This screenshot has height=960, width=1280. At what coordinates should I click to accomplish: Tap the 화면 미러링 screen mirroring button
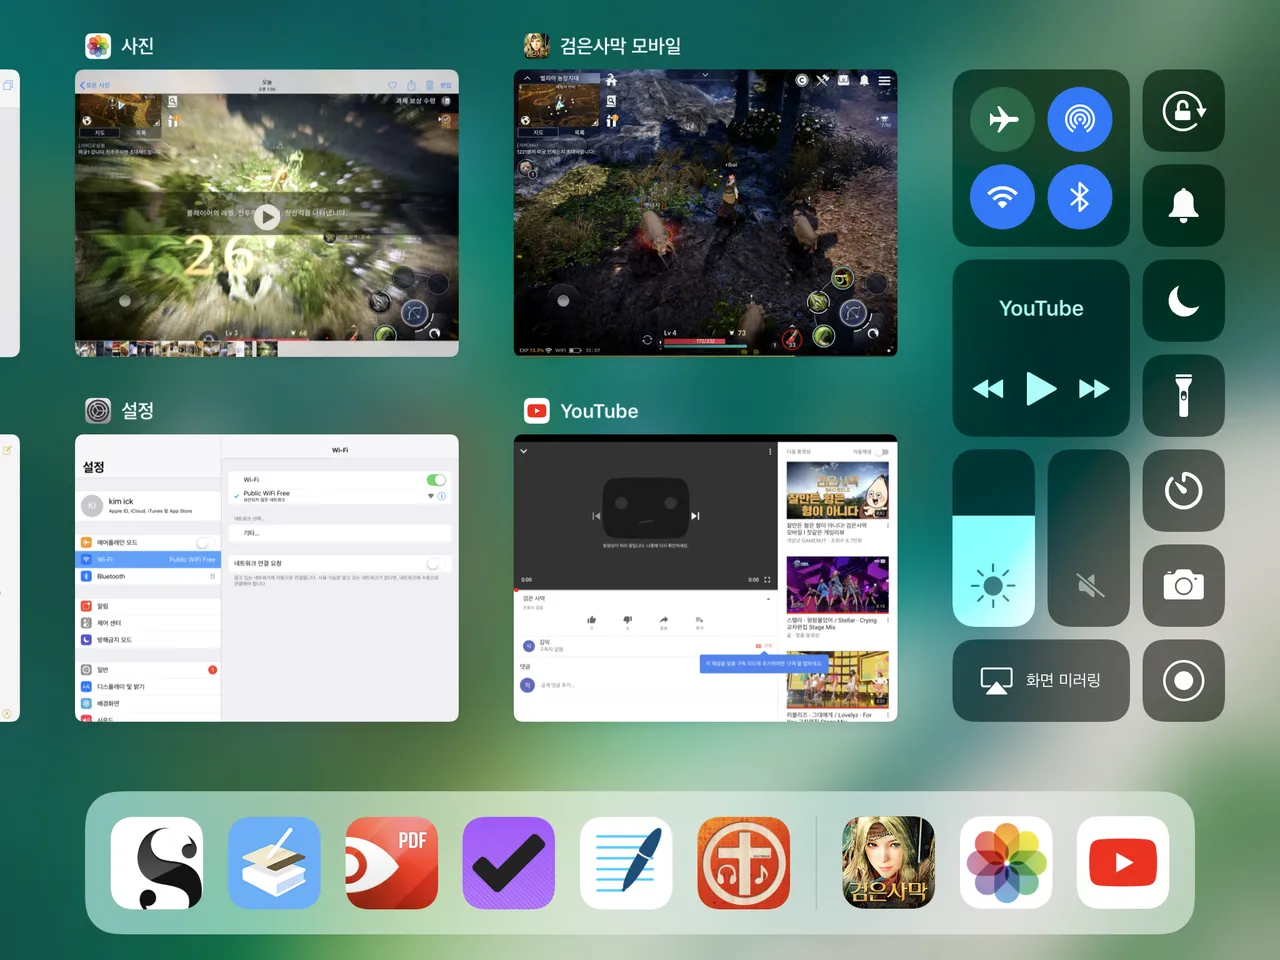tap(1041, 681)
